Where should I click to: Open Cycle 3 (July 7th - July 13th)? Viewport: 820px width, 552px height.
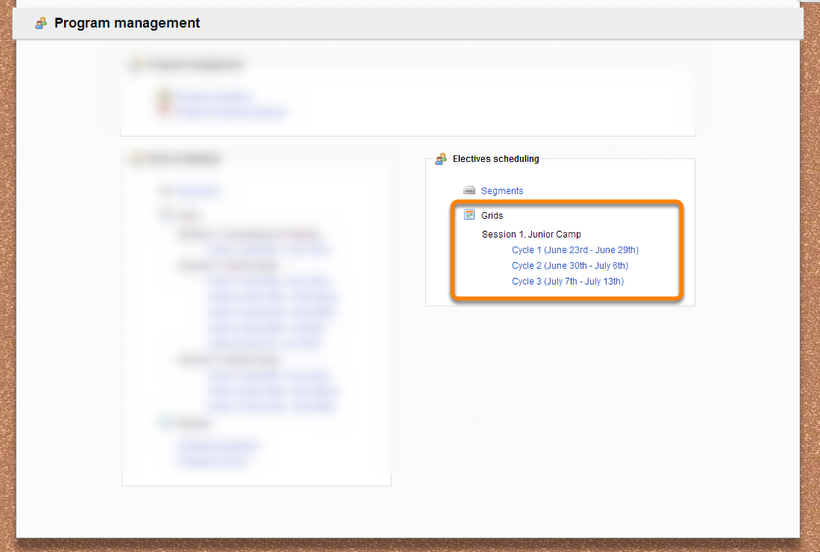[x=567, y=282]
